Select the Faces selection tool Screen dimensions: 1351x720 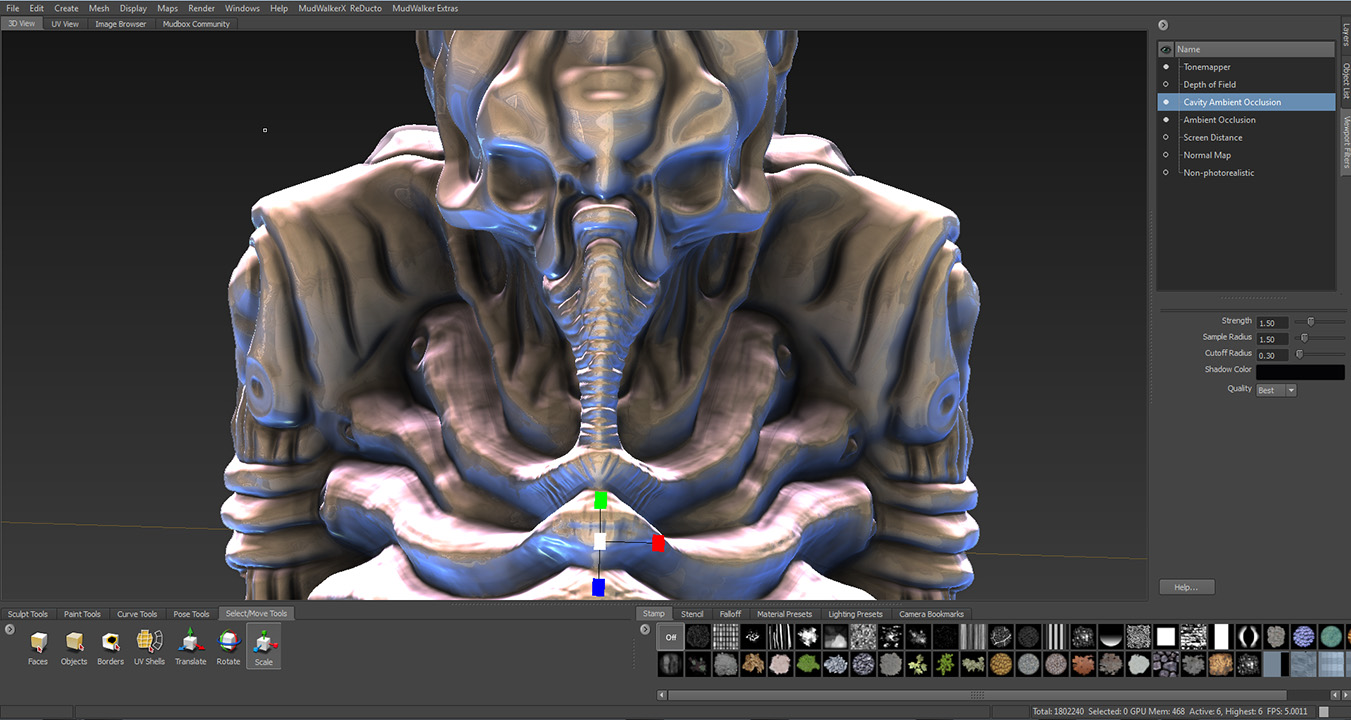pyautogui.click(x=38, y=643)
